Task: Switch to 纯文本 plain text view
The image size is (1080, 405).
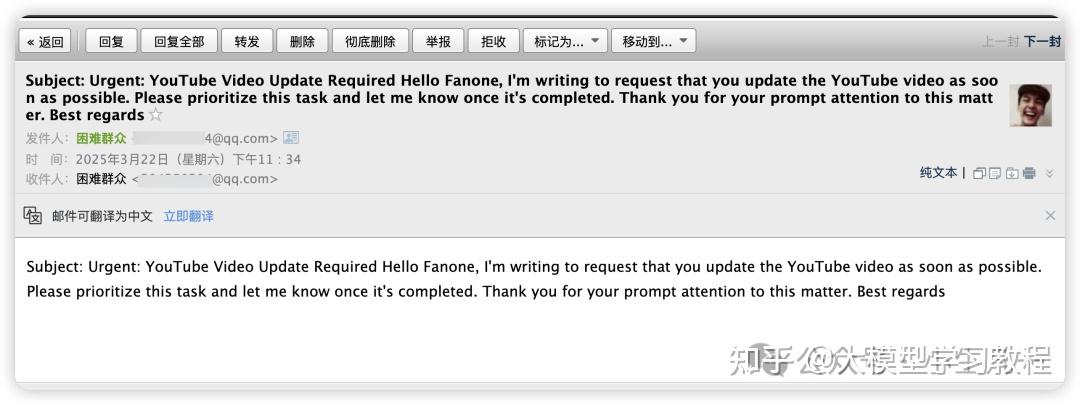Action: (938, 173)
